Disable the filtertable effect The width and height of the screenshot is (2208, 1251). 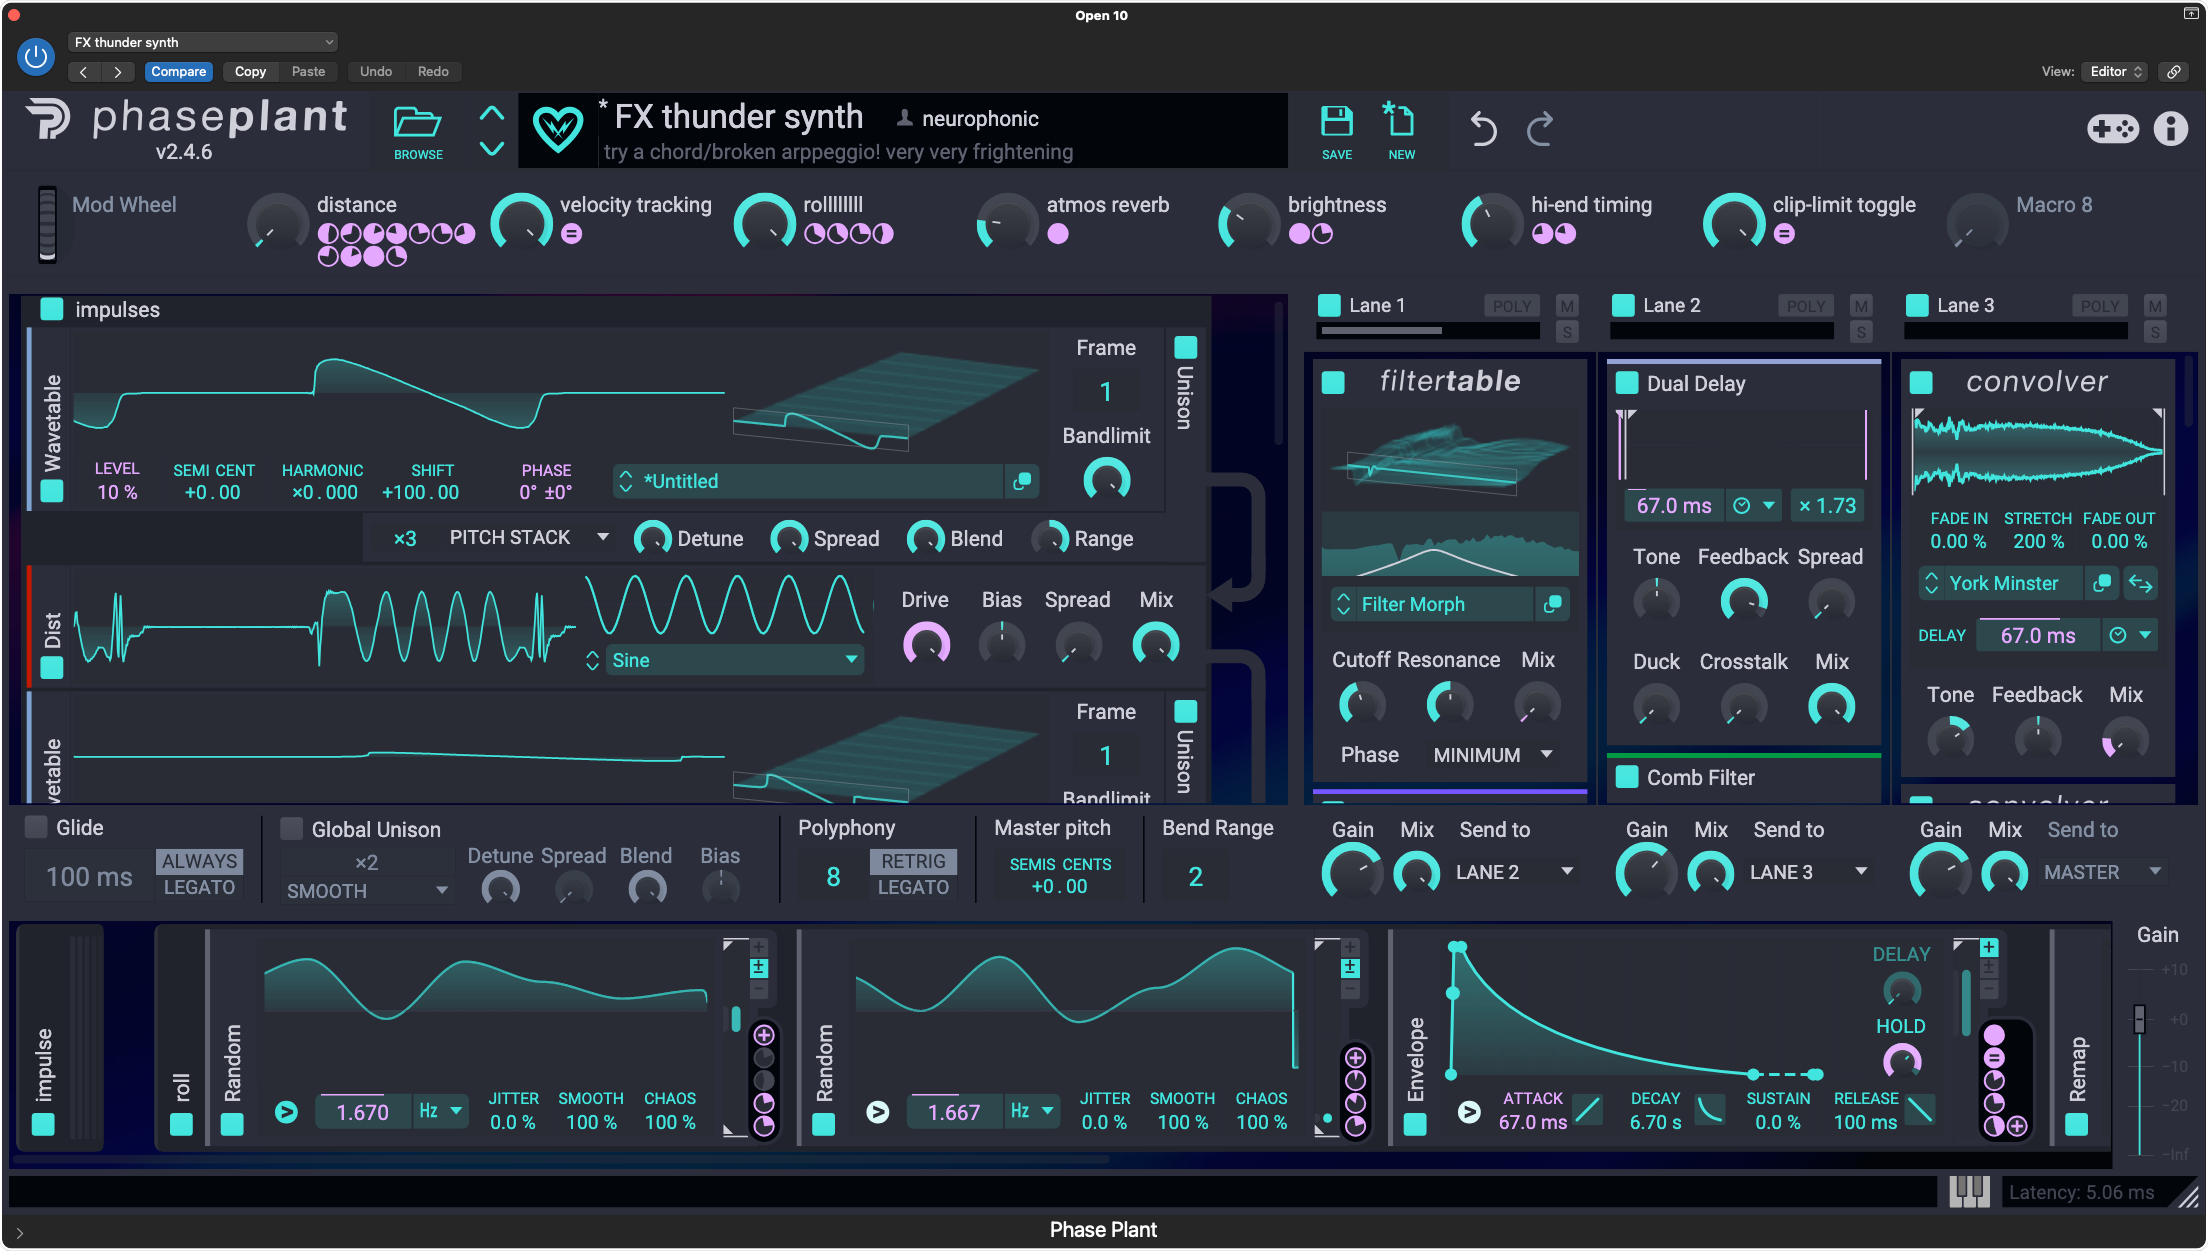coord(1333,383)
